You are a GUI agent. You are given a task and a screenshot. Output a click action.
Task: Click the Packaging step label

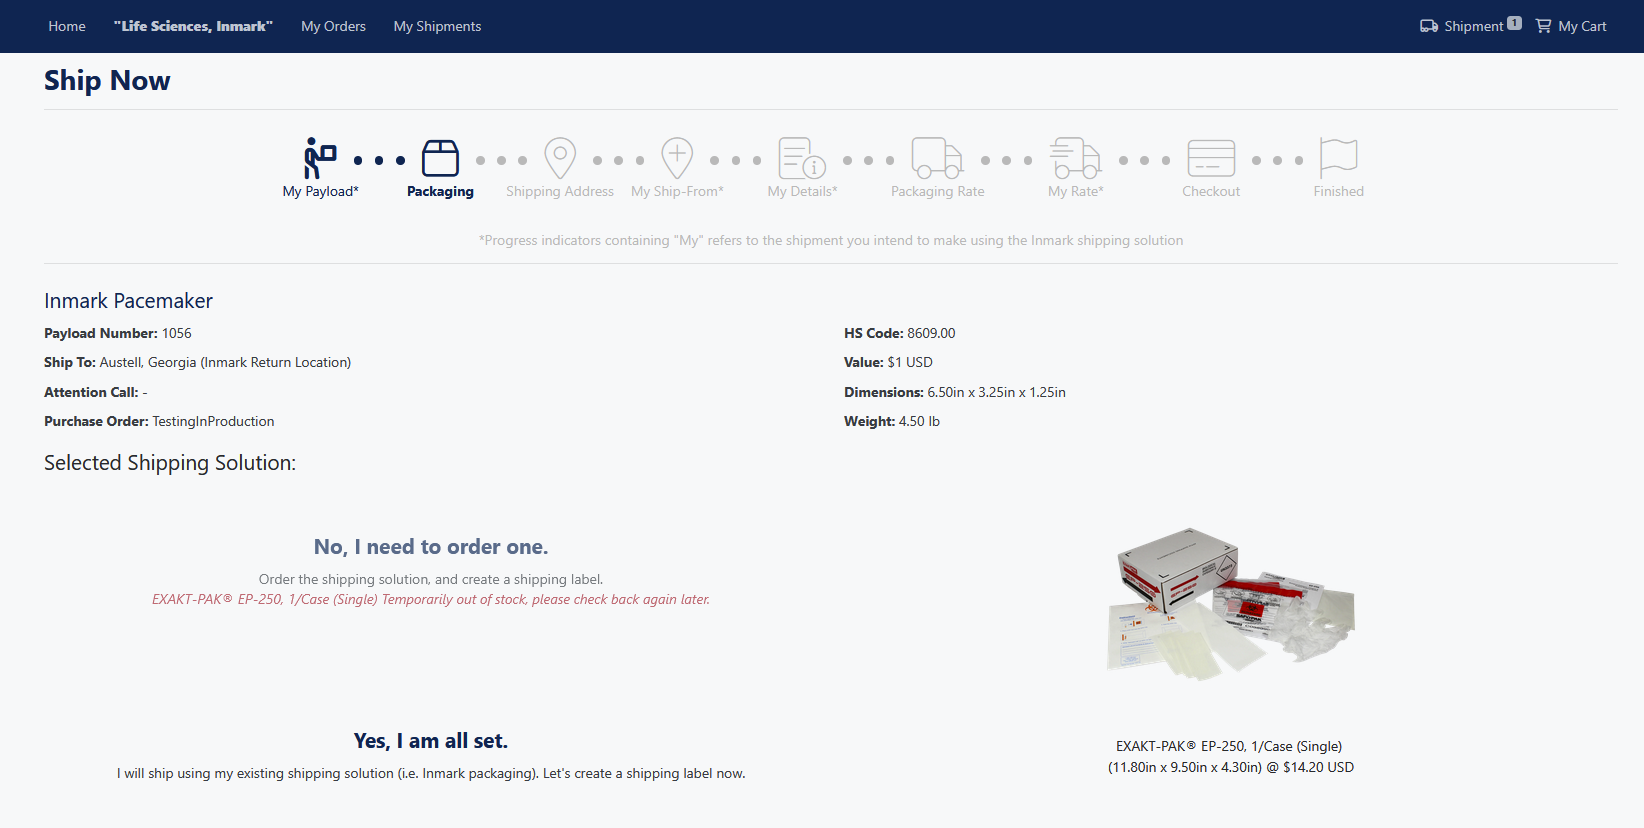coord(440,191)
